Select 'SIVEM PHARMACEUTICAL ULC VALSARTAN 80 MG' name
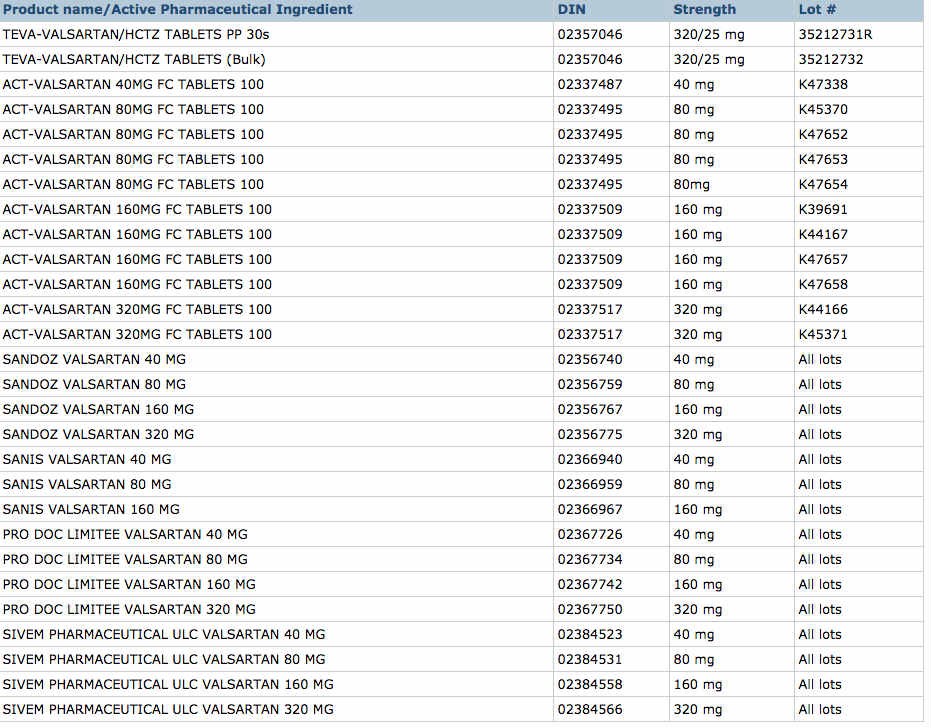The image size is (931, 728). point(164,659)
